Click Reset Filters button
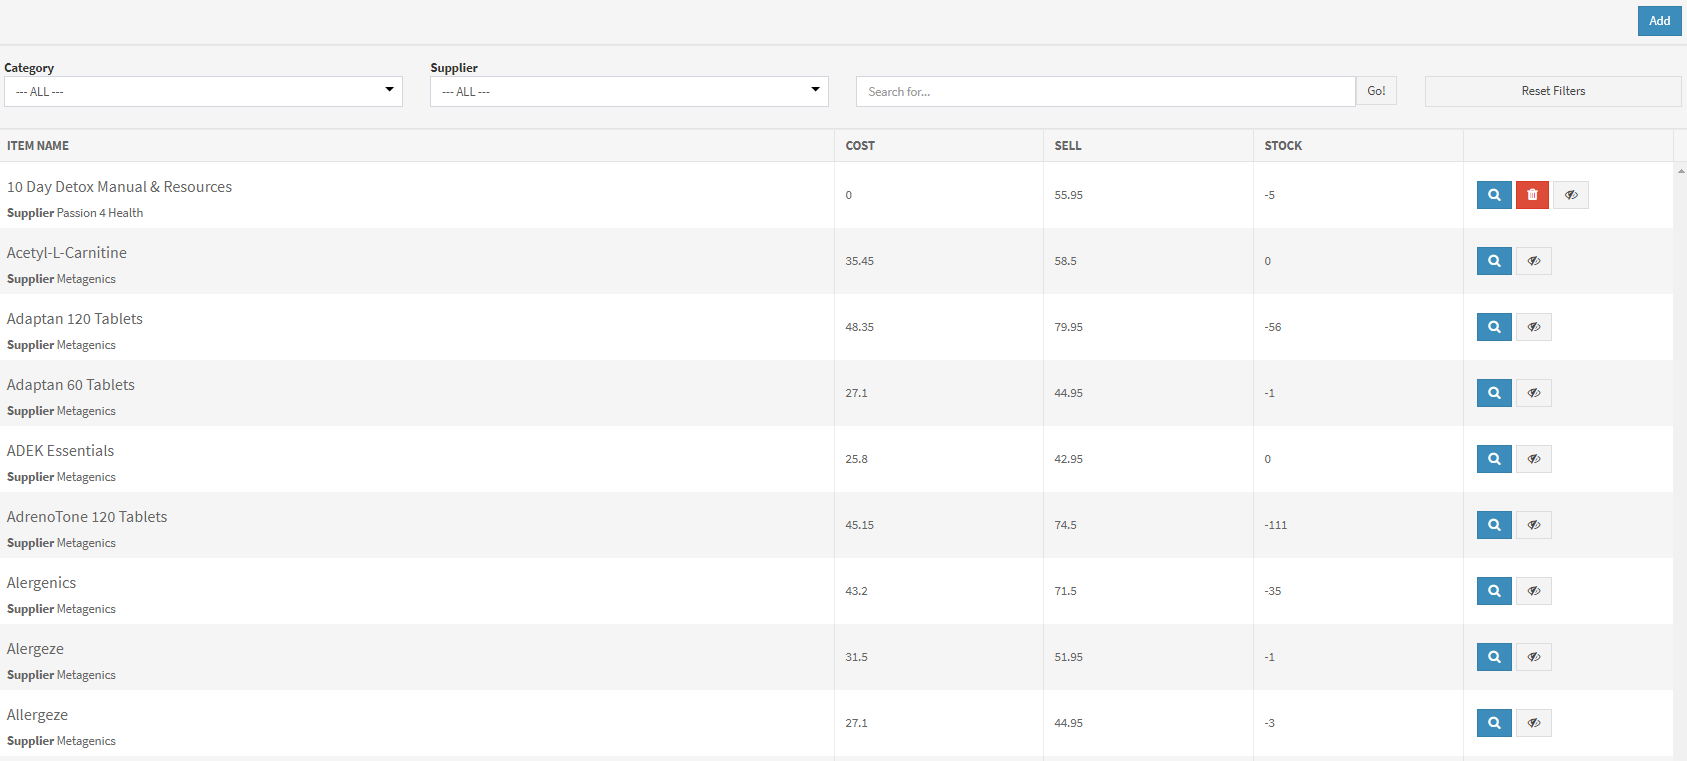The height and width of the screenshot is (761, 1687). [1553, 91]
